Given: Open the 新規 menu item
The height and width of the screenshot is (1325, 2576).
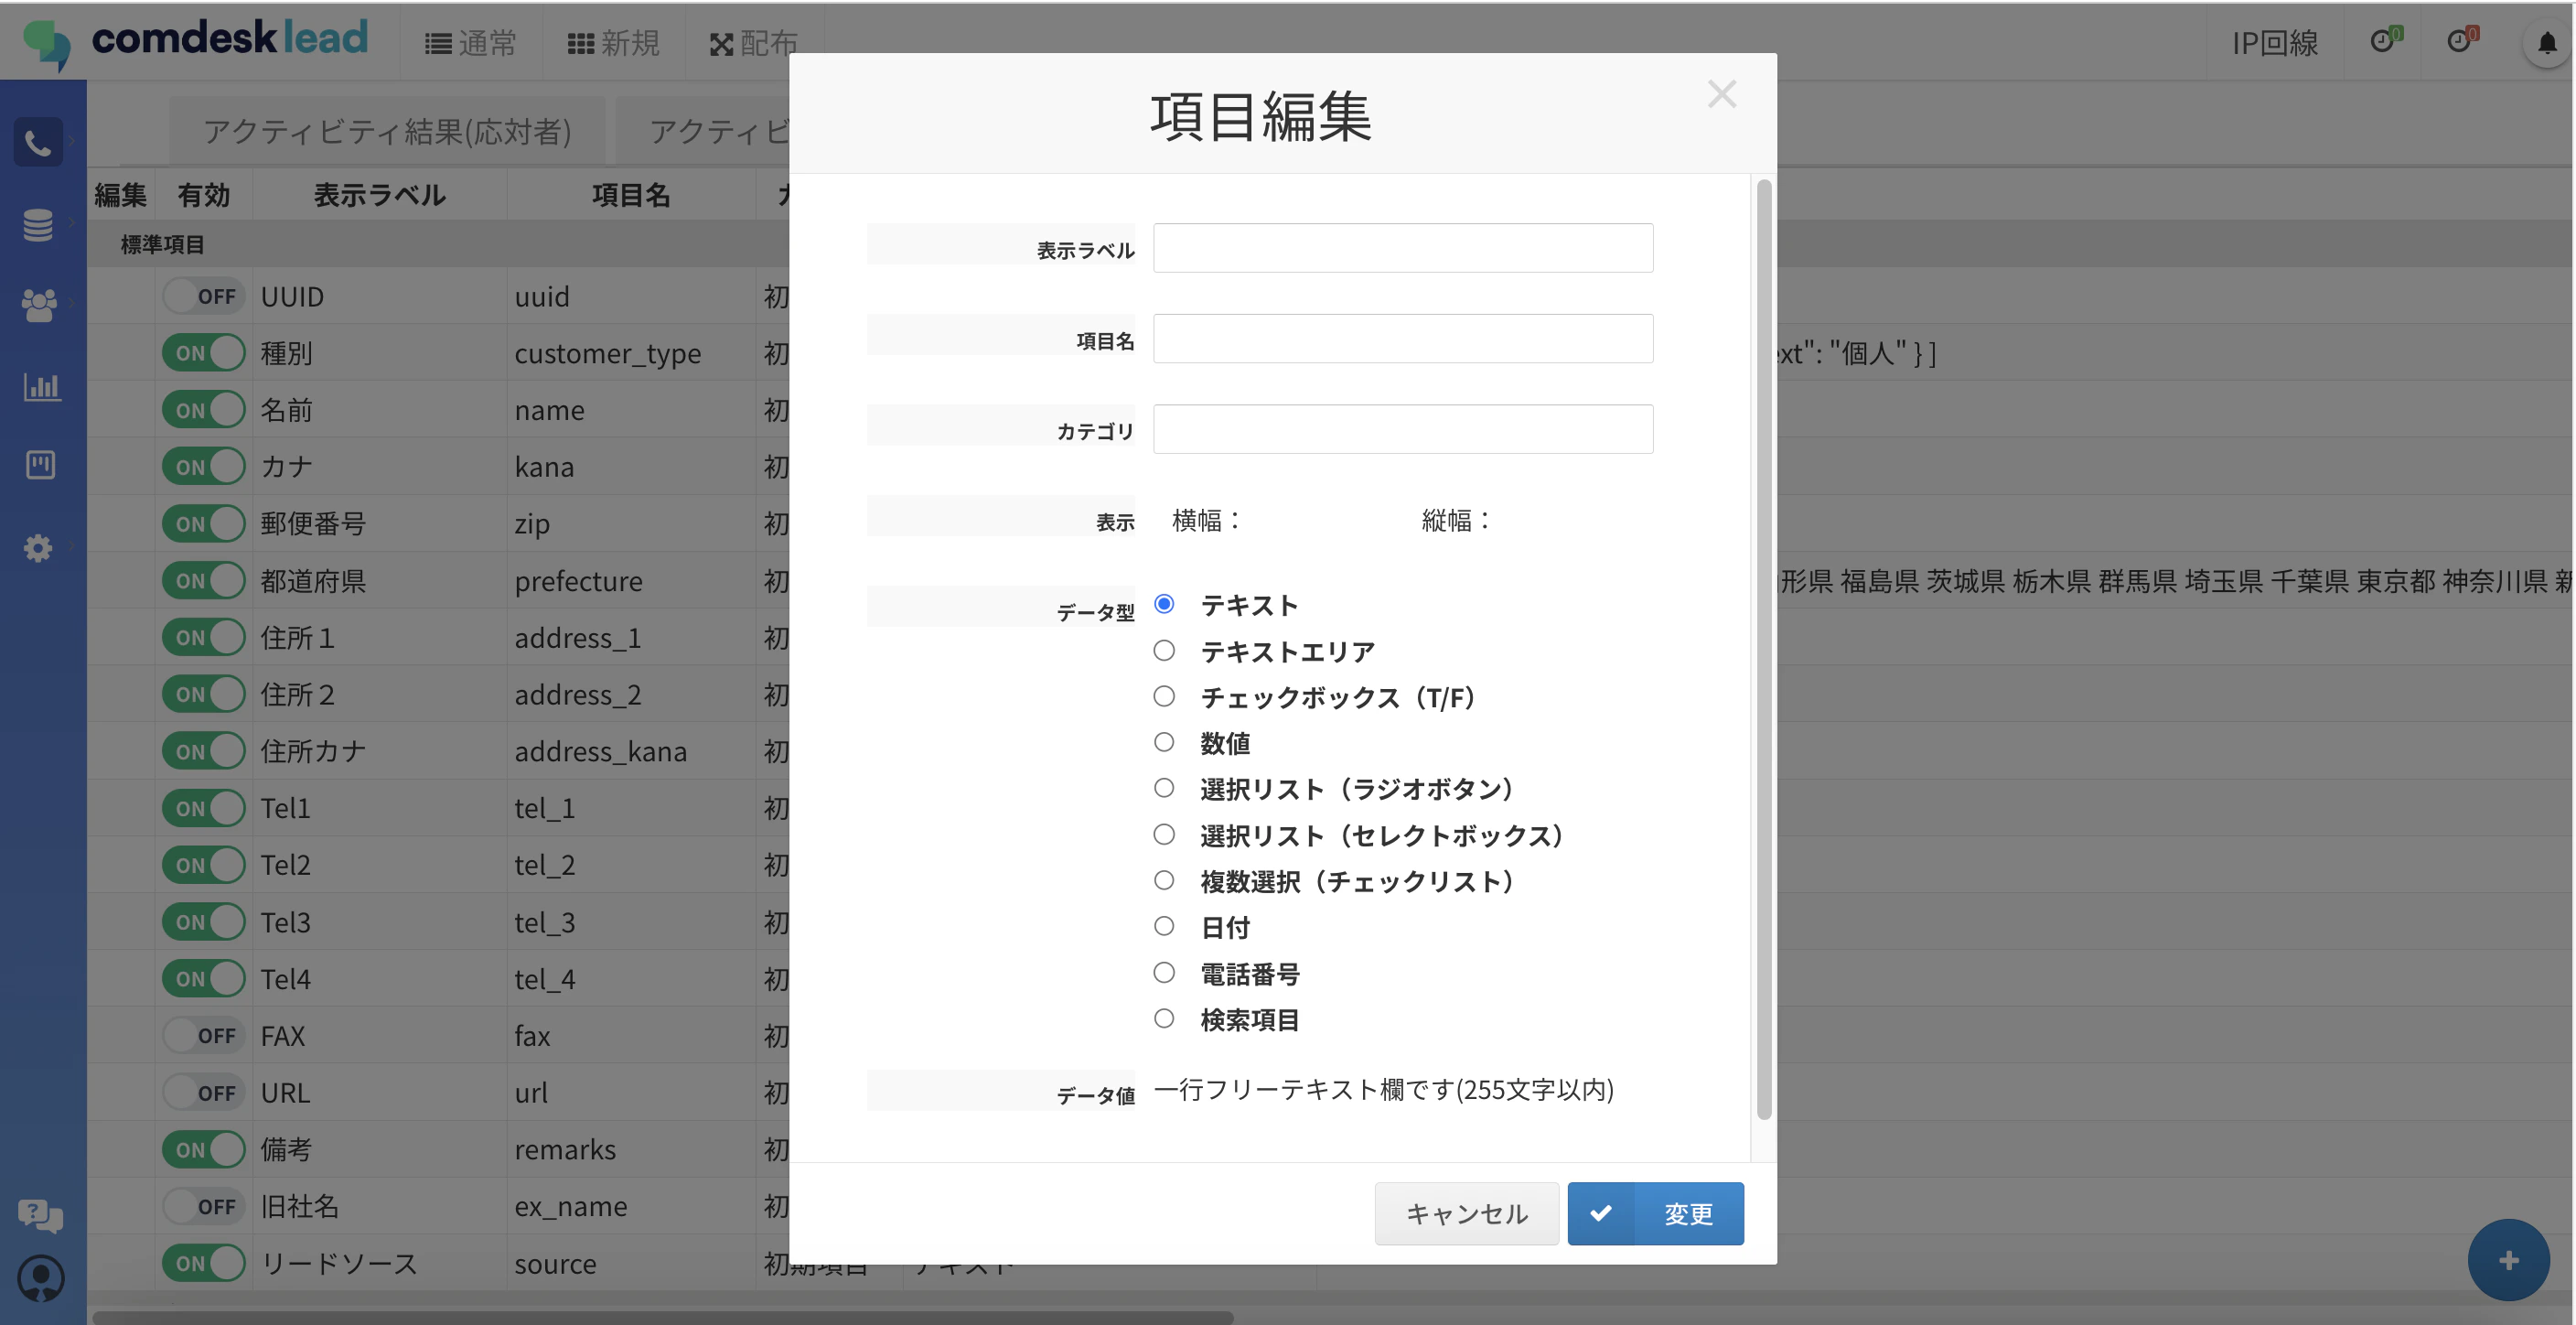Looking at the screenshot, I should coord(614,43).
